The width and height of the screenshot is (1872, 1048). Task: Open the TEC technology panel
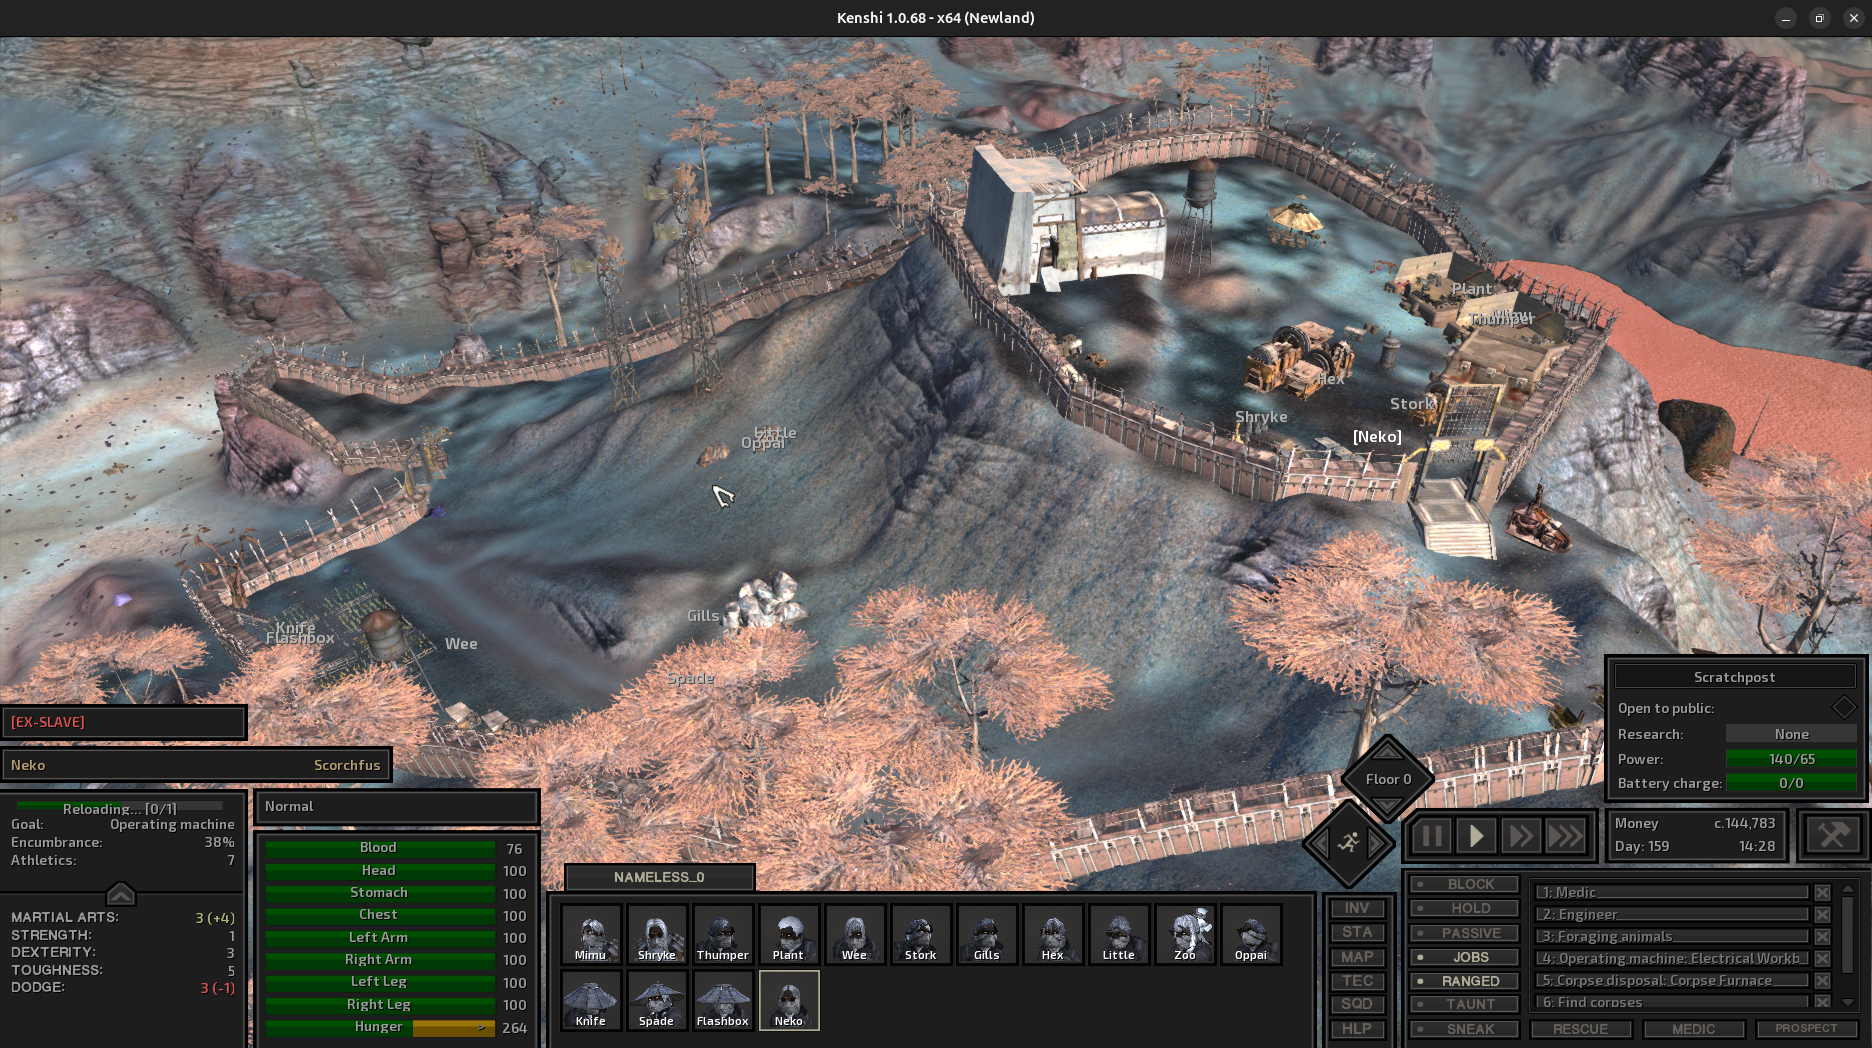pyautogui.click(x=1357, y=981)
